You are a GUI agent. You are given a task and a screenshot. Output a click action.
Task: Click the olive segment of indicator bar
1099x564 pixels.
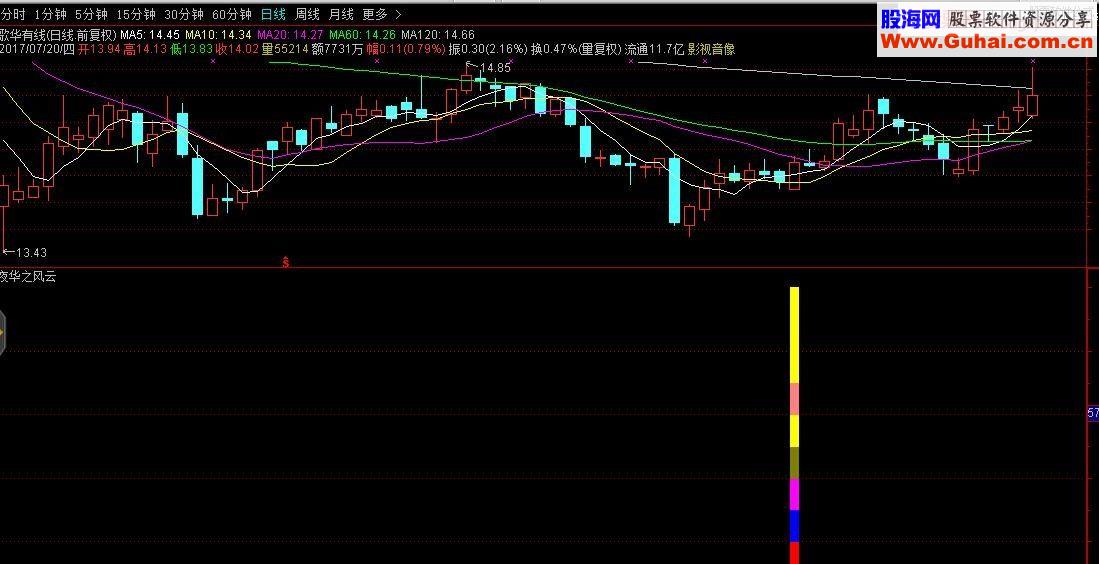coord(794,462)
